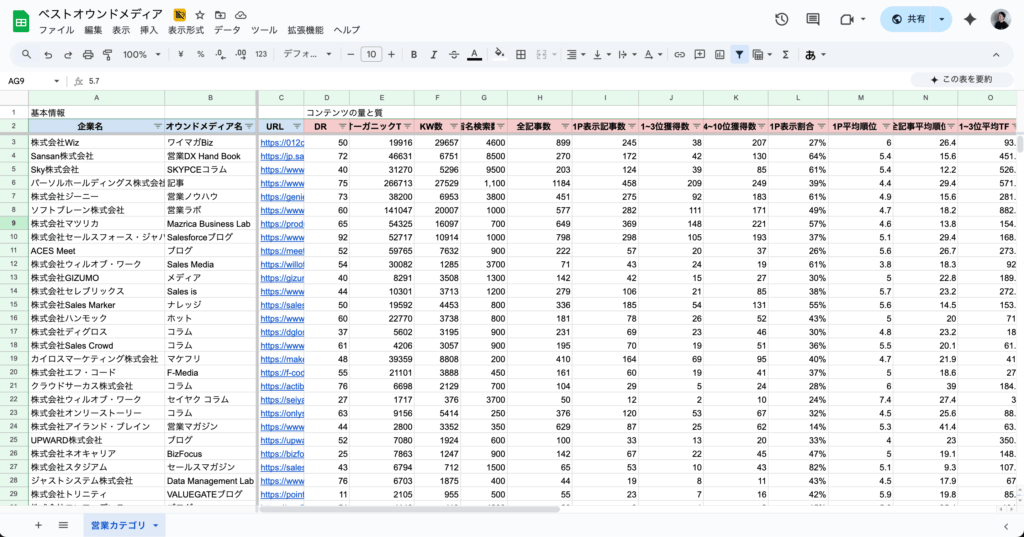
Task: Open the URL column filter dropdown
Action: pyautogui.click(x=296, y=126)
